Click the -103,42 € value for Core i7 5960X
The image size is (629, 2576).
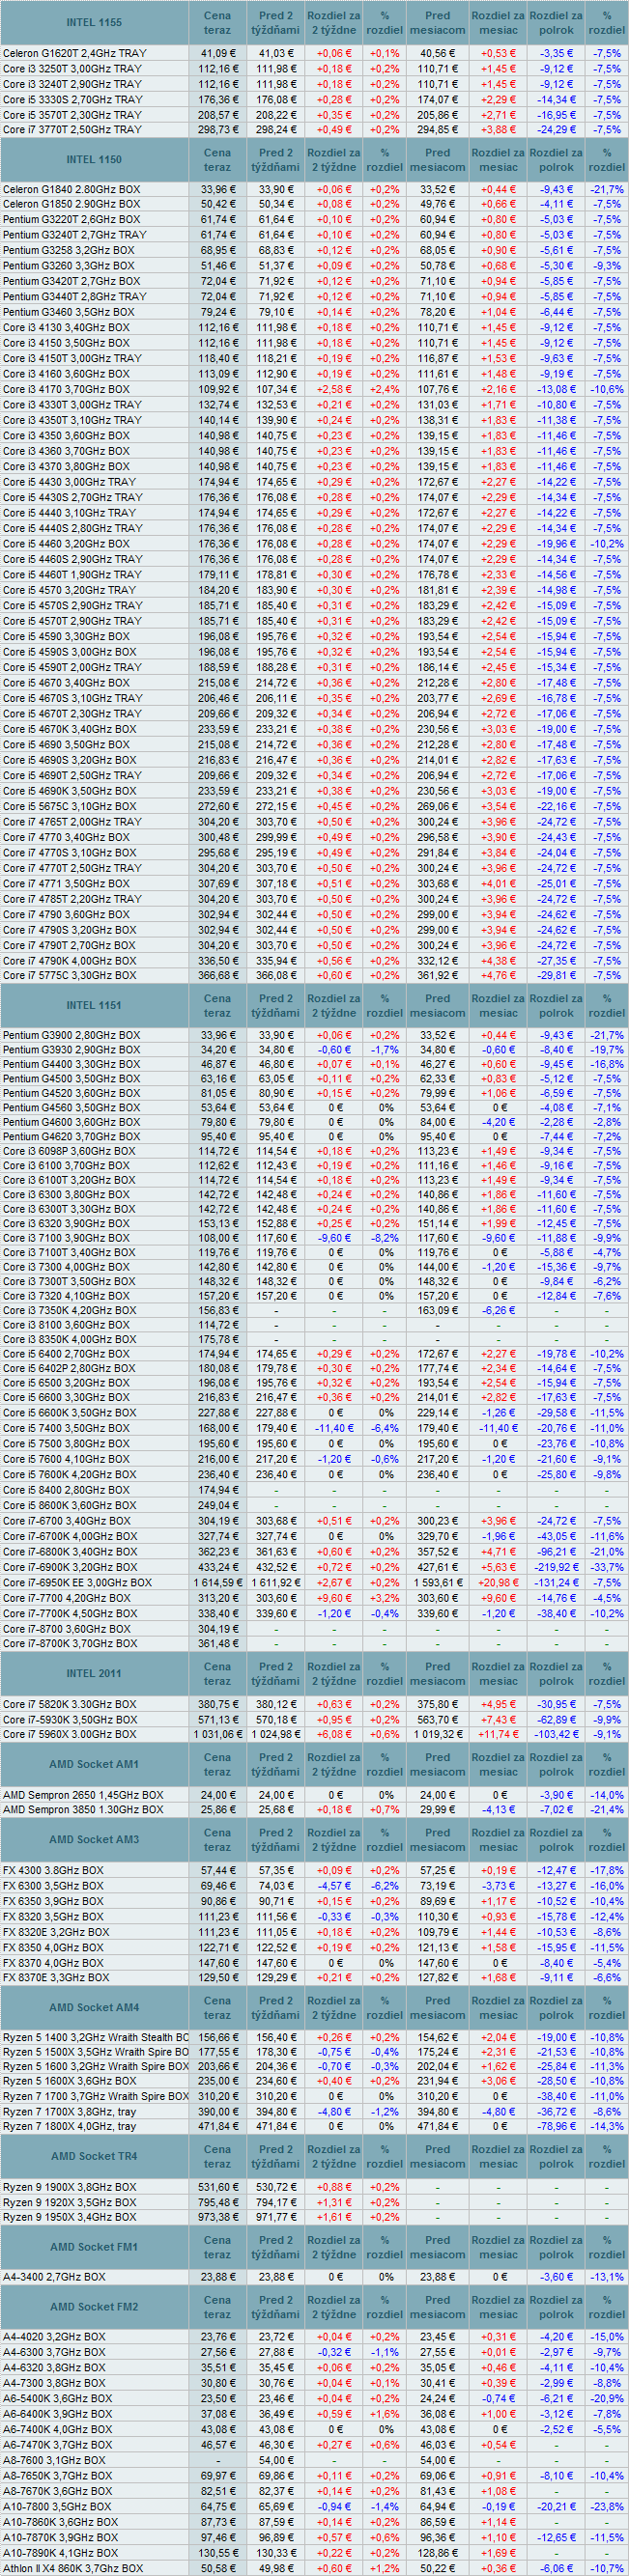tap(556, 1734)
